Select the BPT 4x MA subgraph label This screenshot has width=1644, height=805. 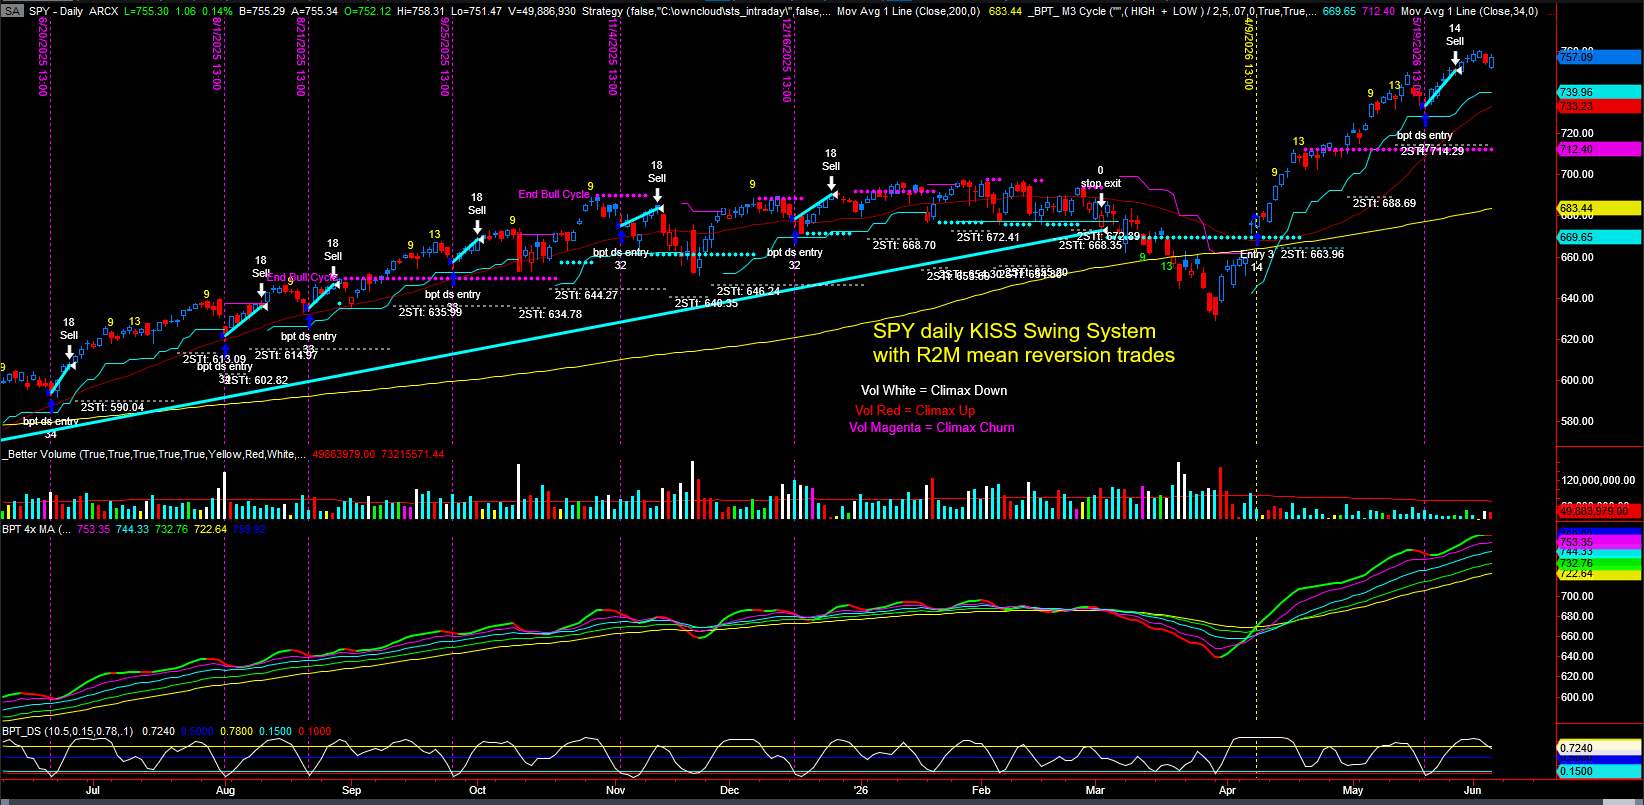tap(36, 529)
